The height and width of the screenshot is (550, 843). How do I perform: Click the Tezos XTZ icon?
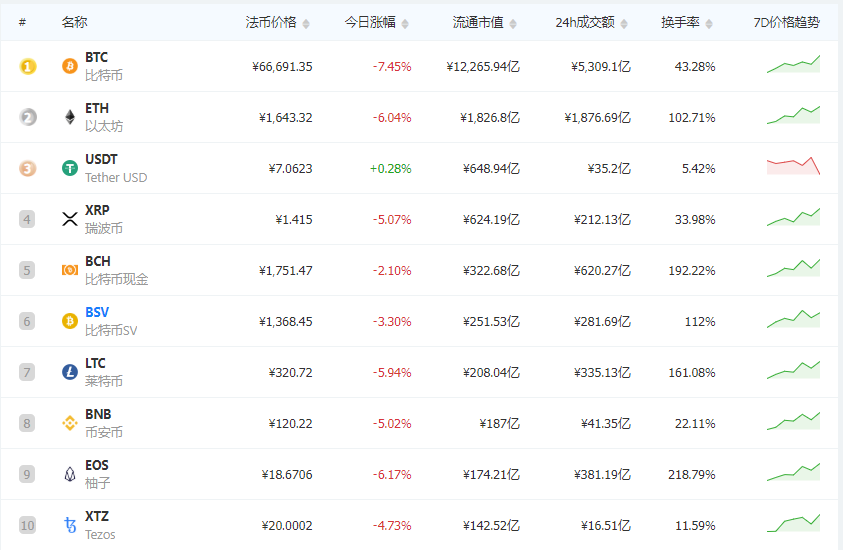(x=70, y=525)
